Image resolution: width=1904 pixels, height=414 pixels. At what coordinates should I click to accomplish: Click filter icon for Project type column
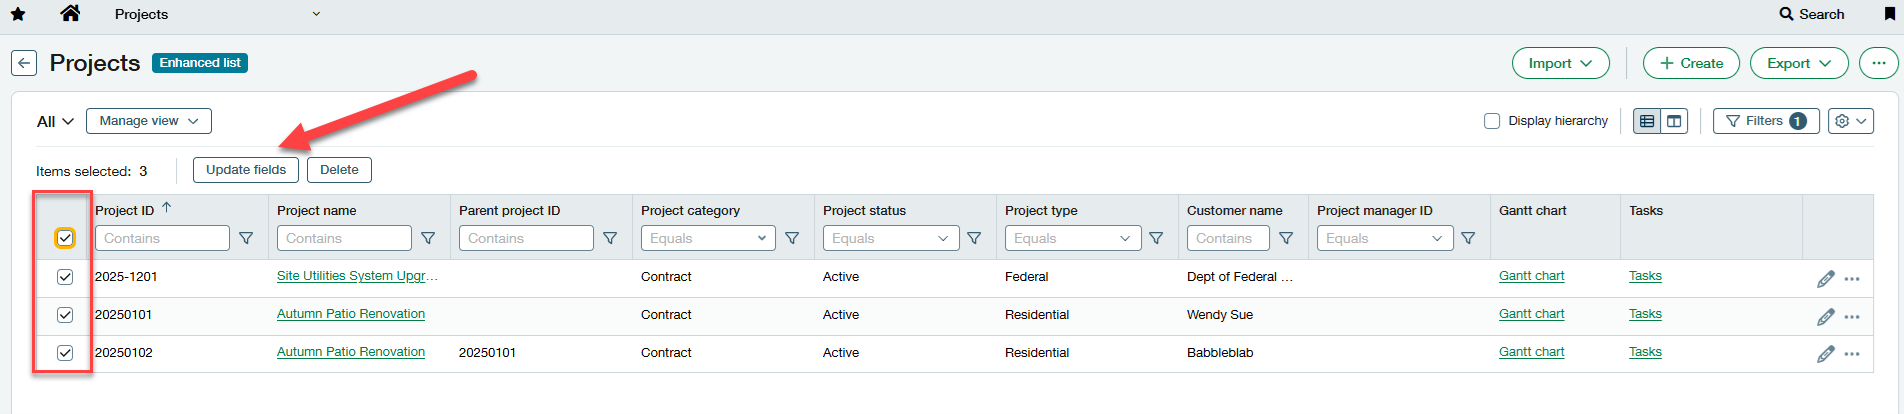click(x=1156, y=238)
